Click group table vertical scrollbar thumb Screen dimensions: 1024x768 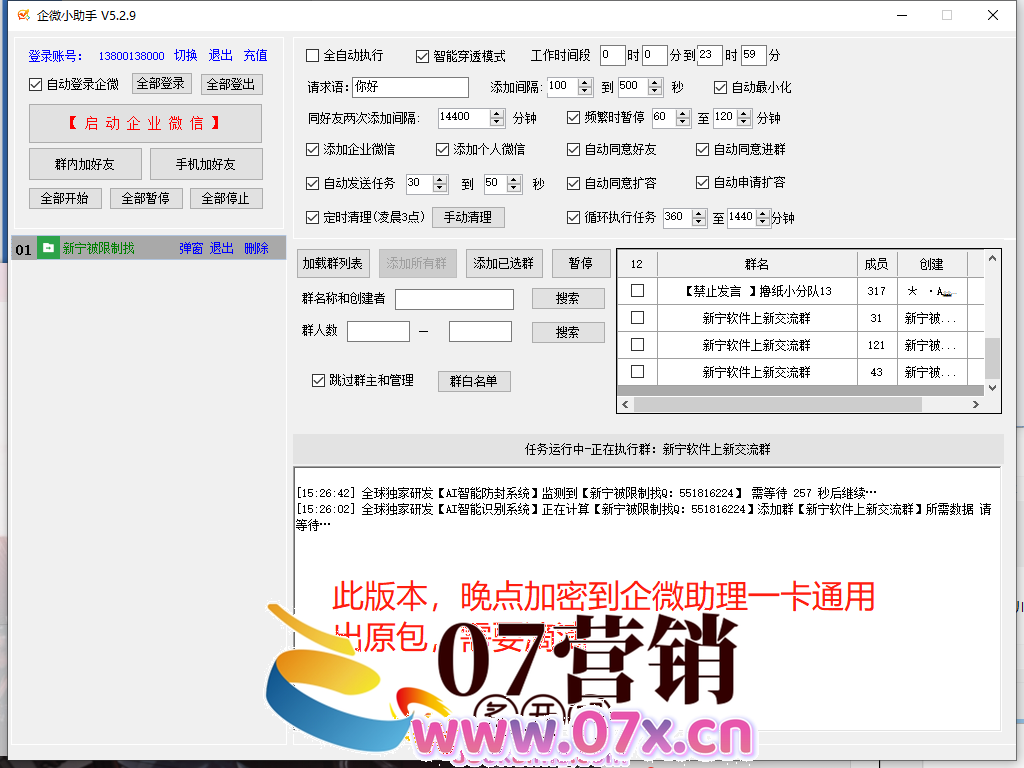[x=992, y=358]
